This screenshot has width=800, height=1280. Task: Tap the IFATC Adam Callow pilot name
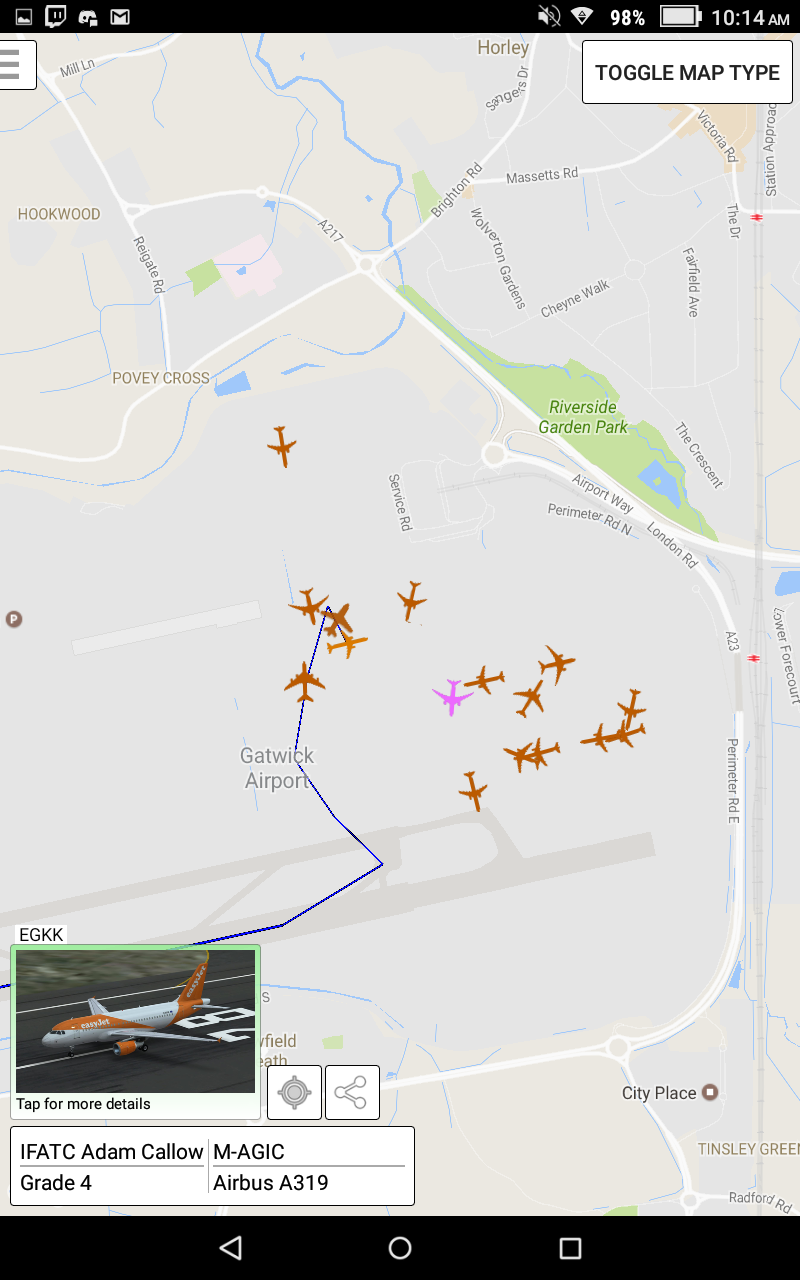(x=112, y=1152)
